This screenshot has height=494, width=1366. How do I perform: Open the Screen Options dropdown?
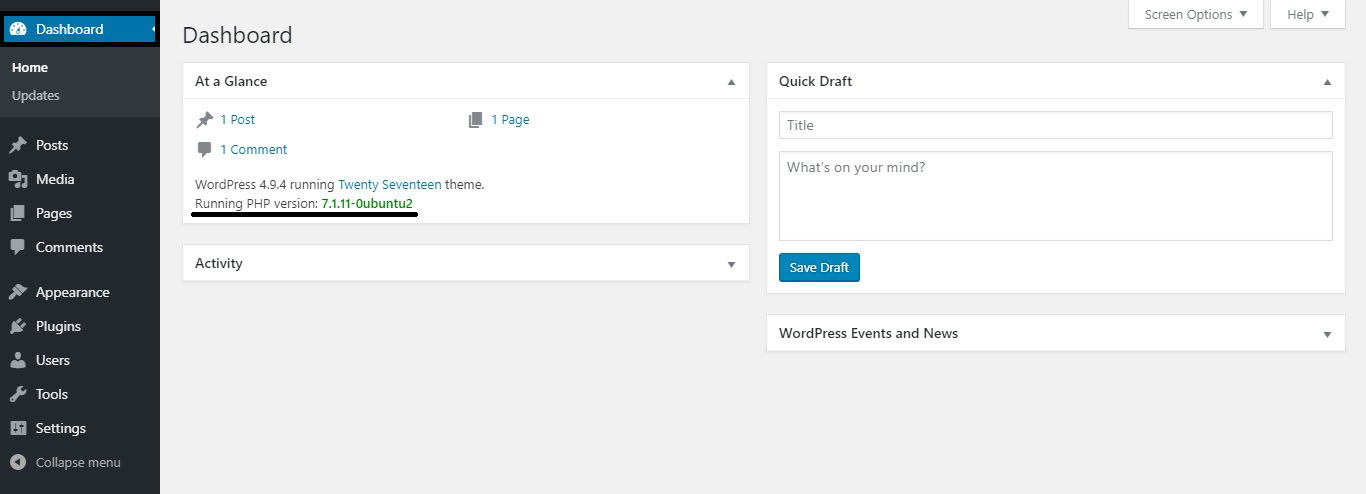coord(1196,14)
